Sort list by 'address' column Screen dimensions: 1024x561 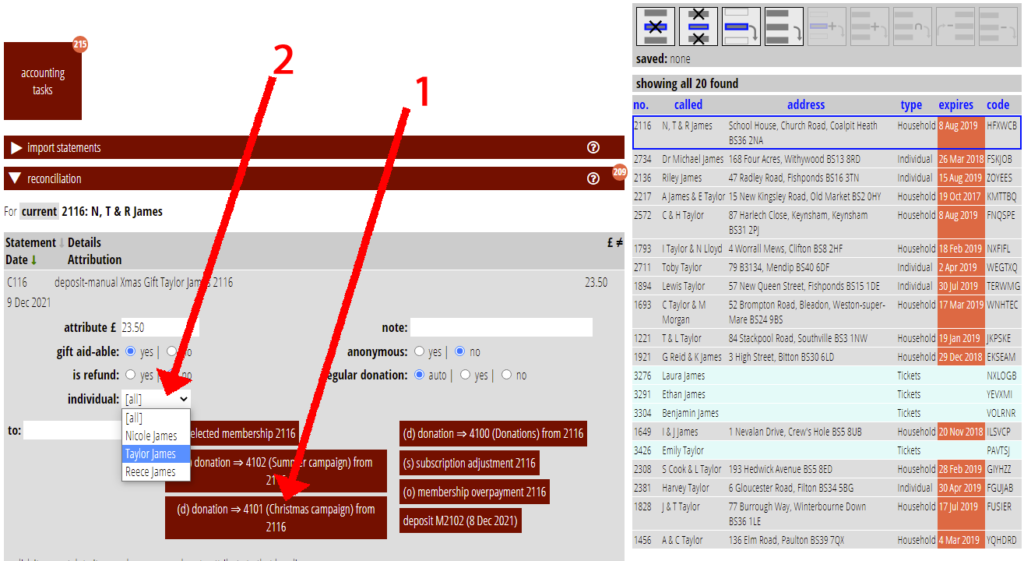coord(806,104)
